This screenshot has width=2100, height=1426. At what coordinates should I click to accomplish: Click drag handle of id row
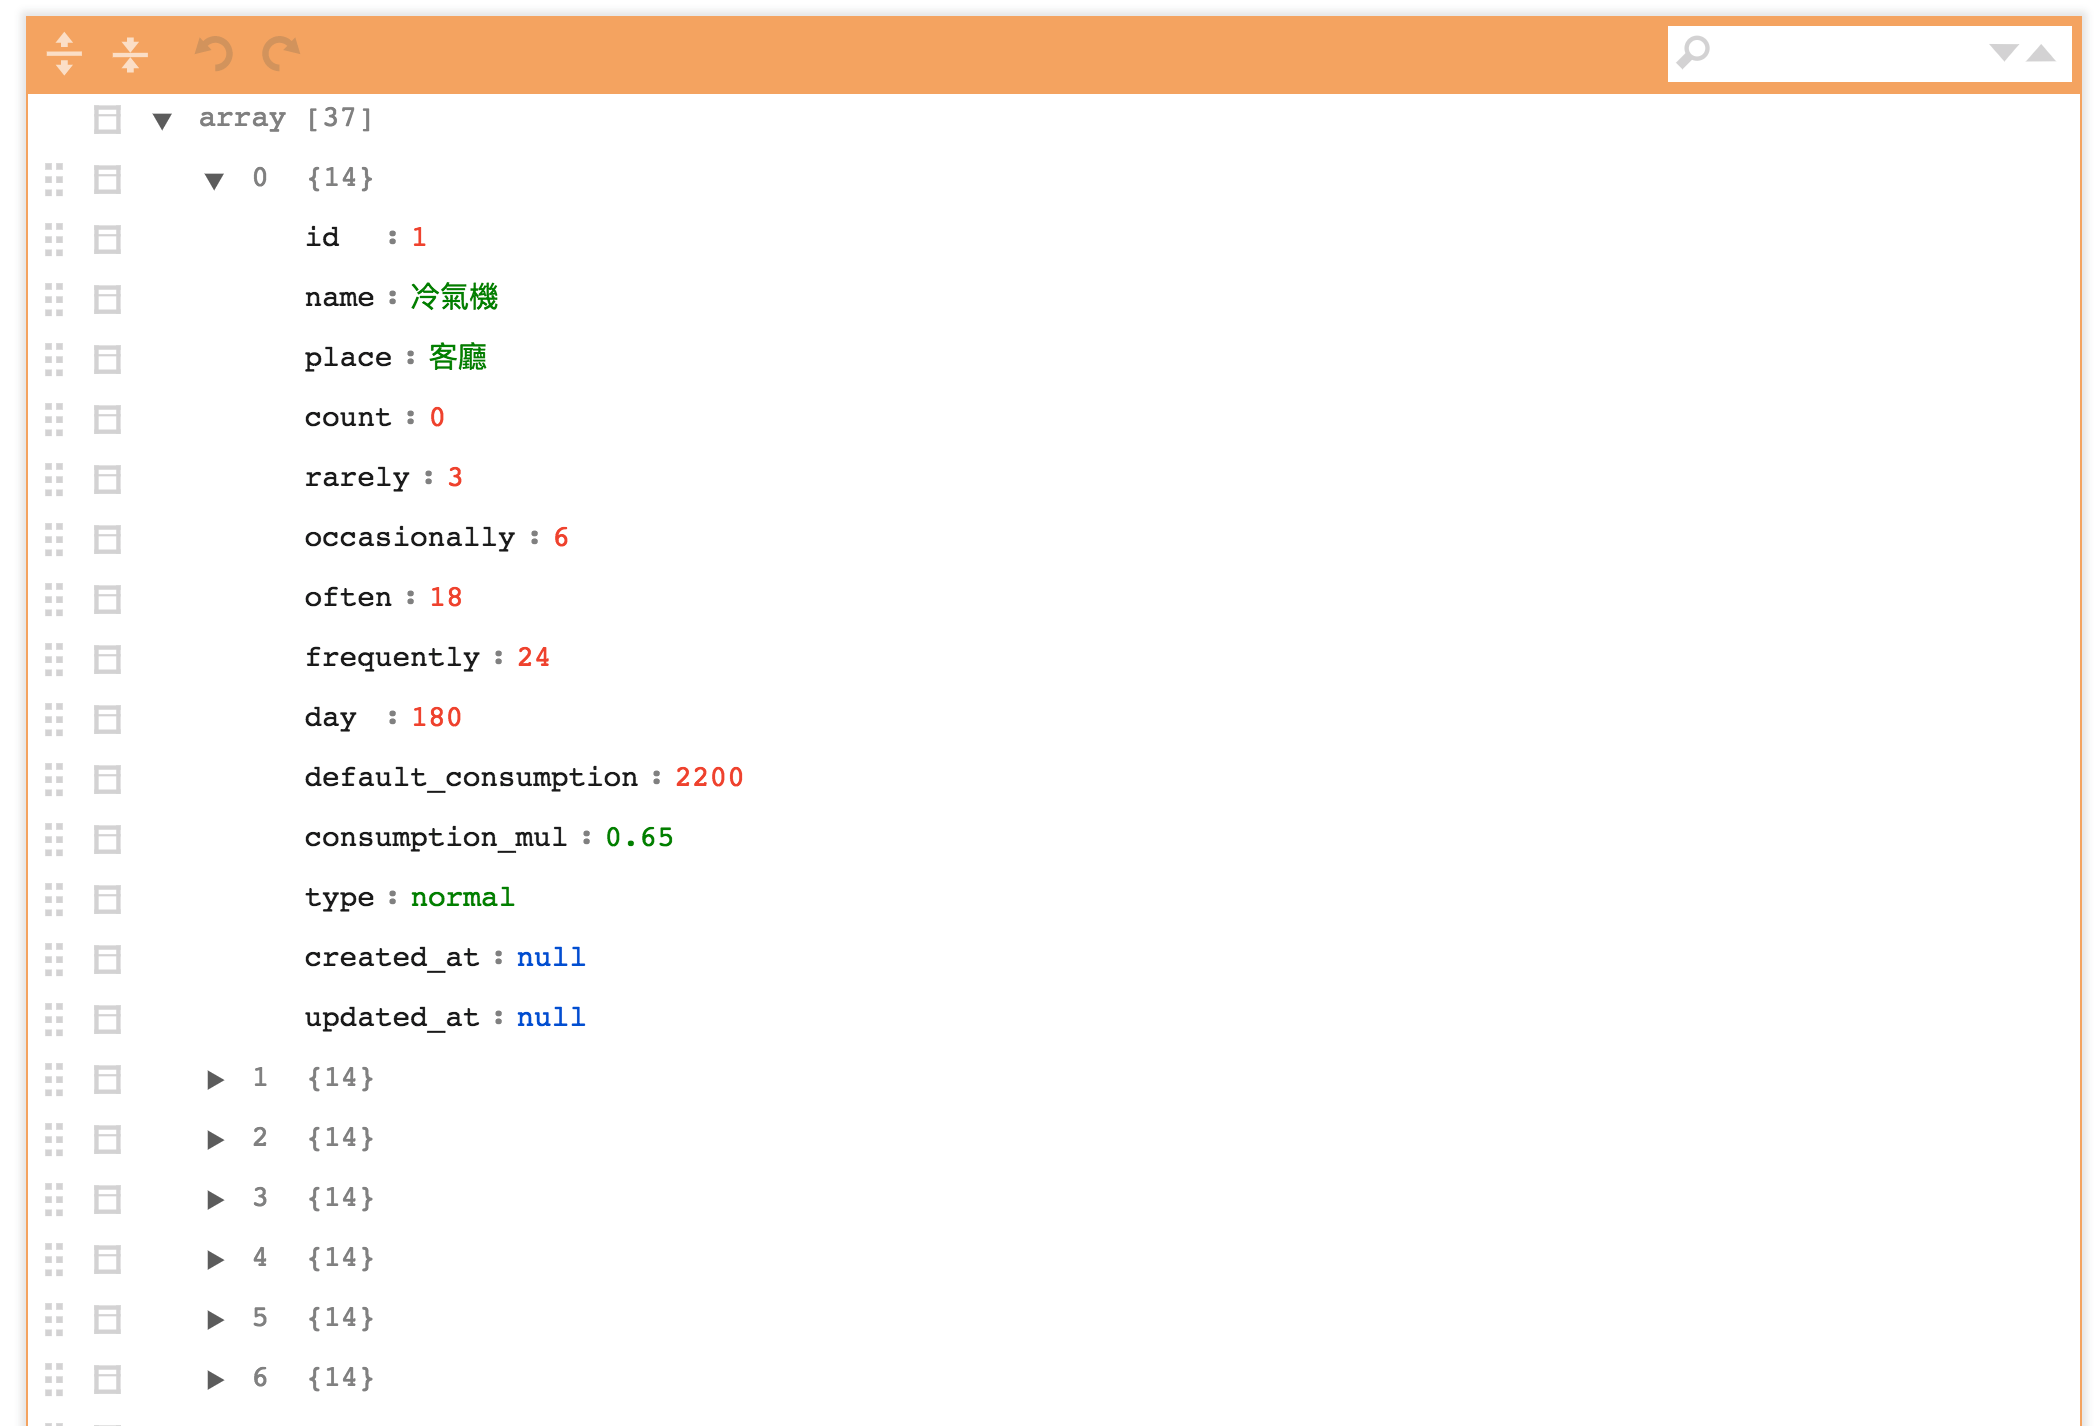point(54,240)
